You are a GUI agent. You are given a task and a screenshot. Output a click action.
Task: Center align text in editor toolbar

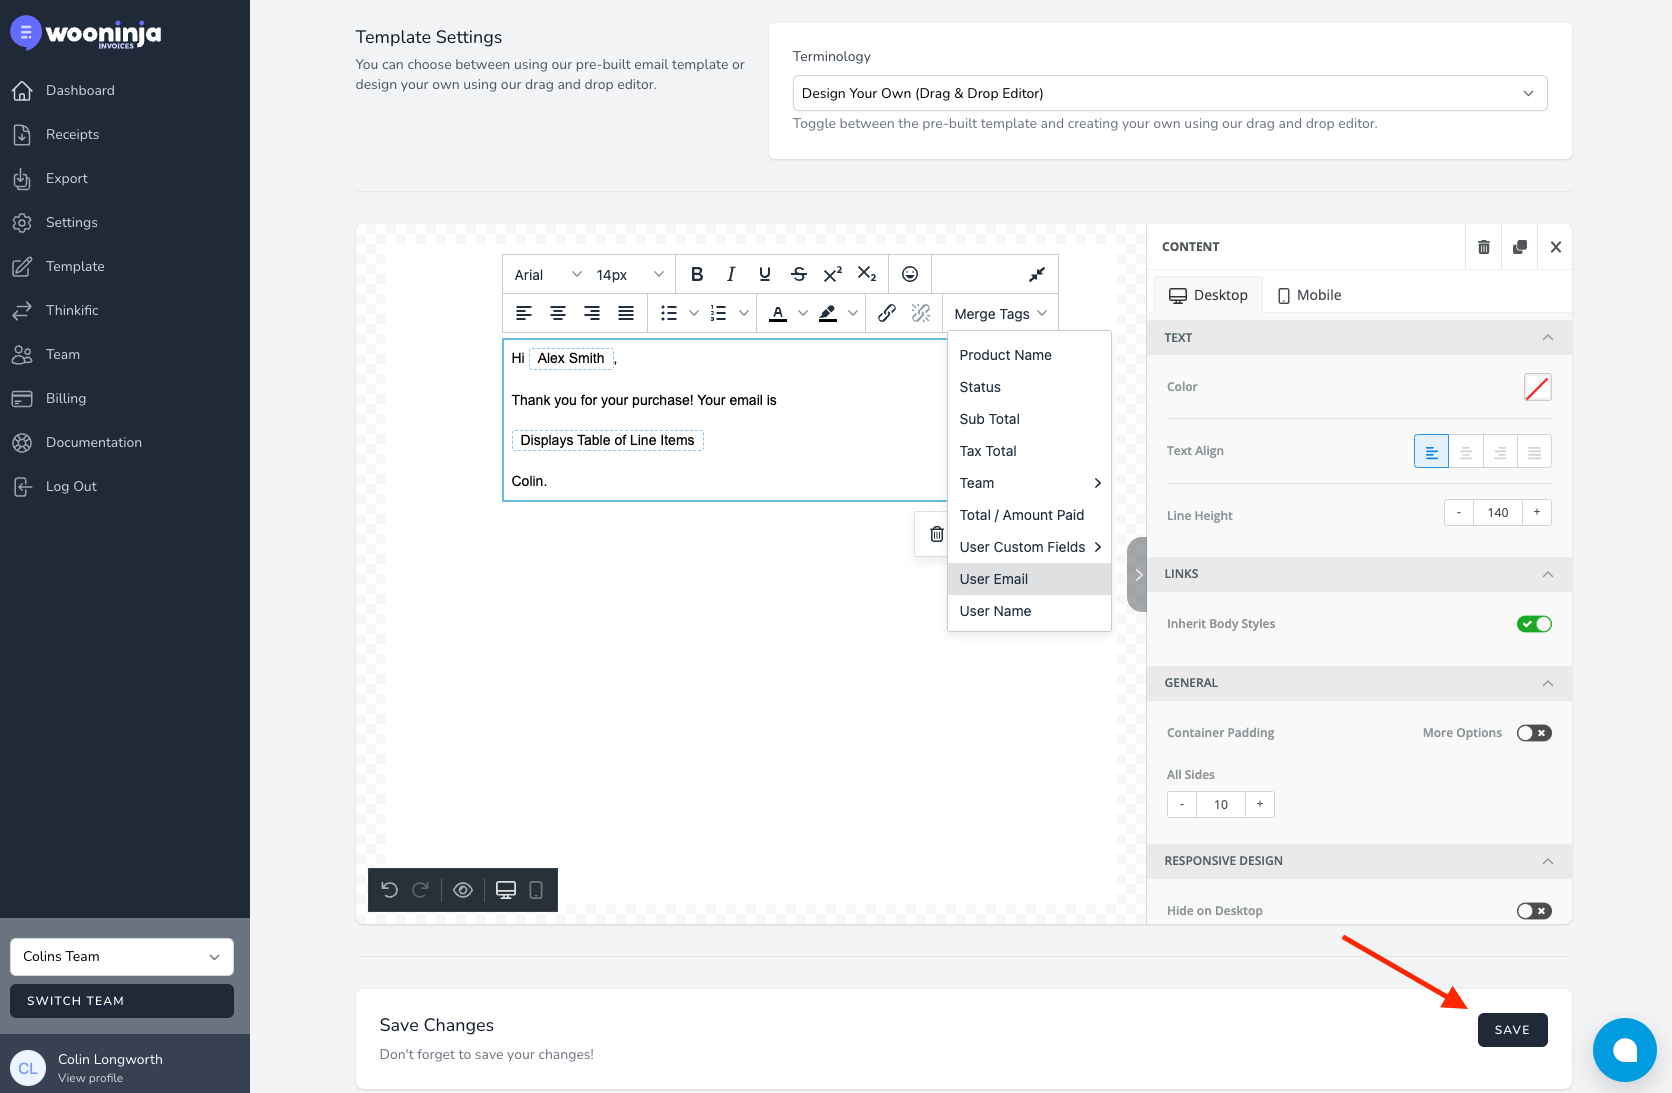(x=558, y=313)
